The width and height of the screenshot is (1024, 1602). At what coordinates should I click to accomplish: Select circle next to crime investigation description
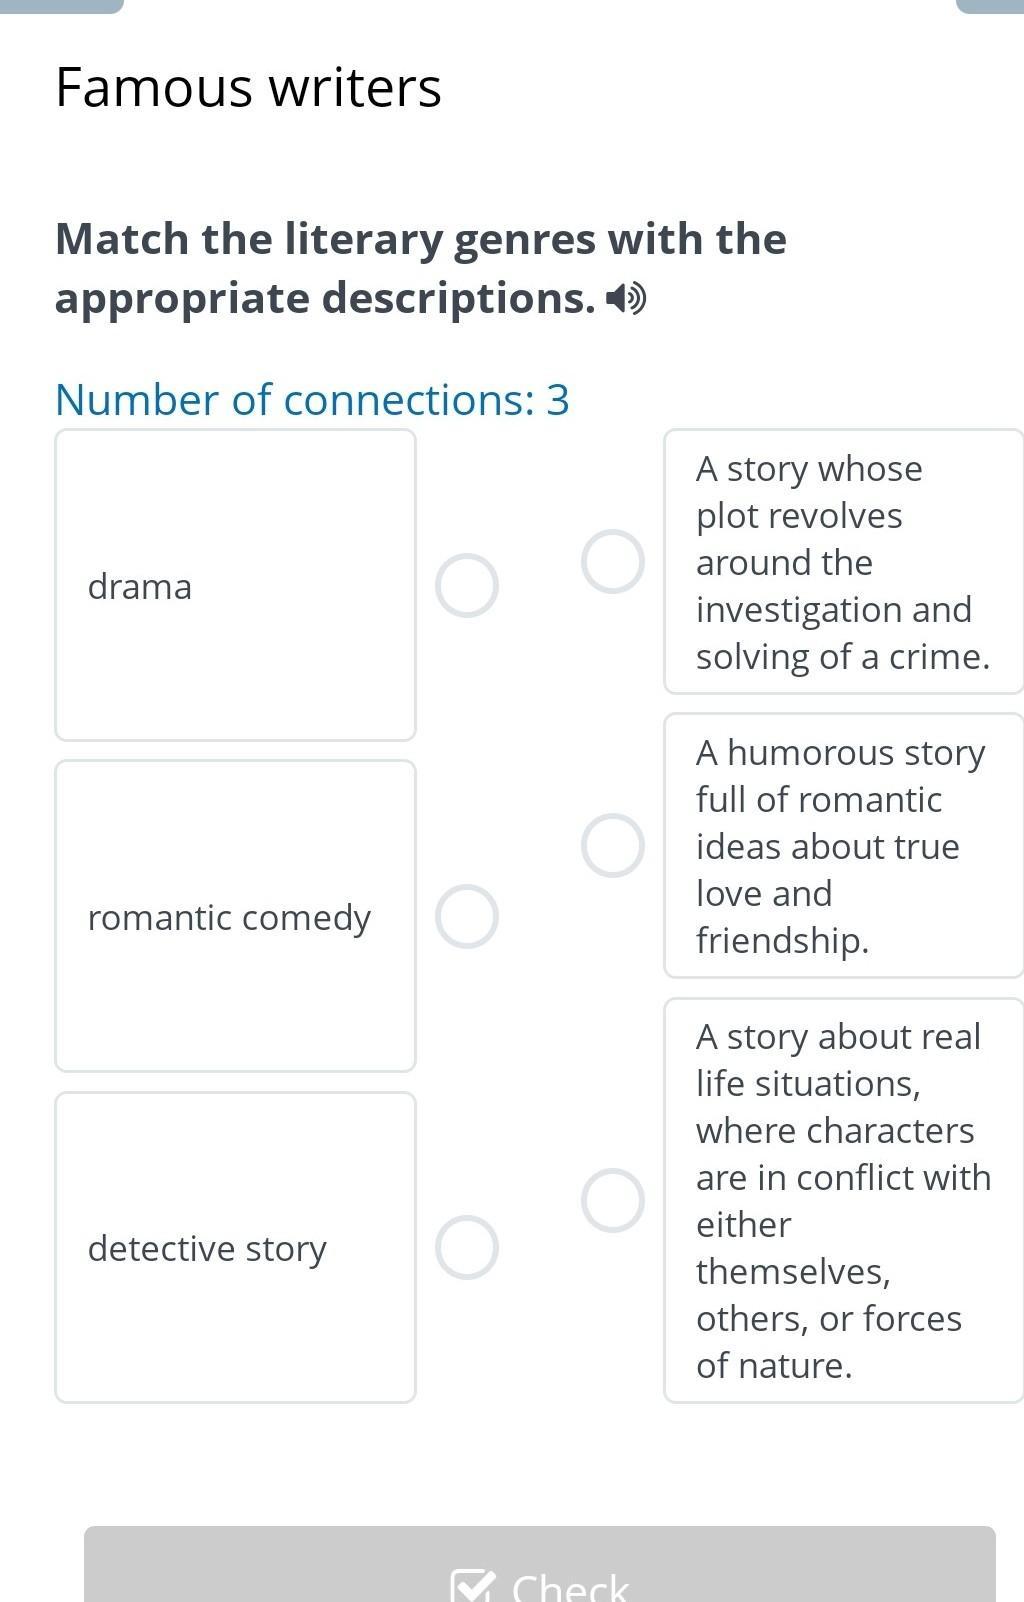[x=612, y=562]
